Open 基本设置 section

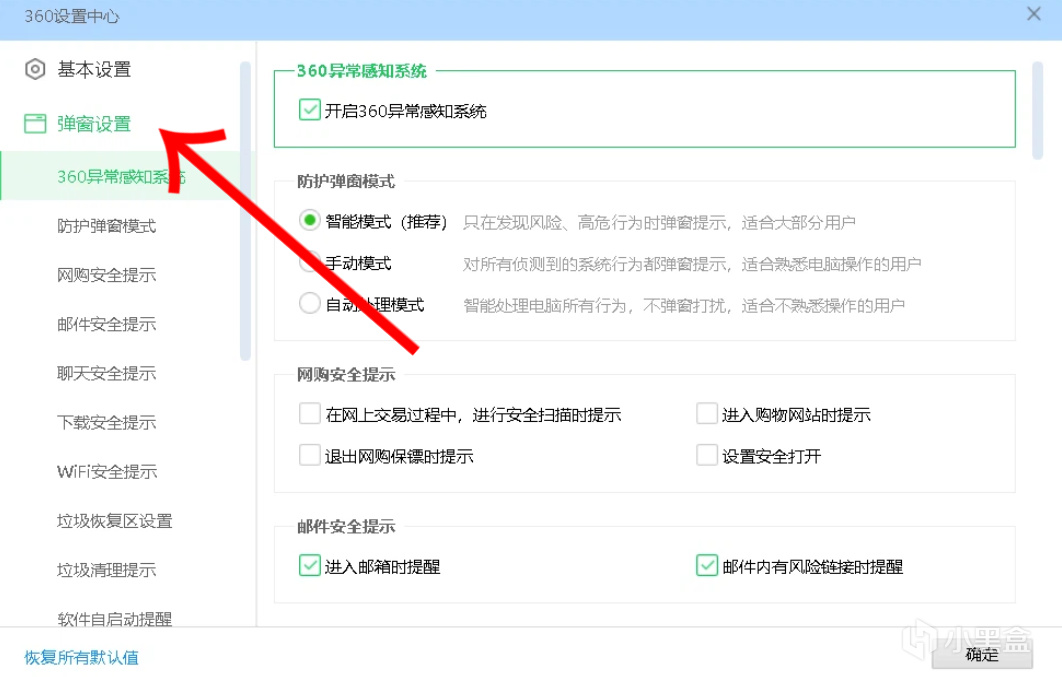click(x=94, y=69)
